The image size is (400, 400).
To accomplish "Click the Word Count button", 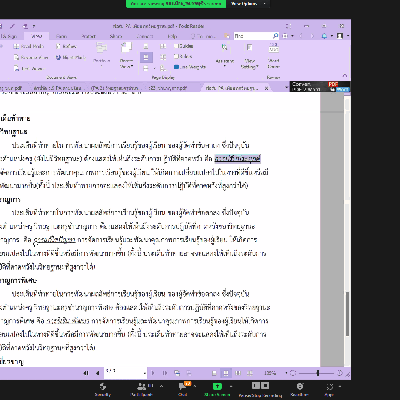I will (x=273, y=56).
